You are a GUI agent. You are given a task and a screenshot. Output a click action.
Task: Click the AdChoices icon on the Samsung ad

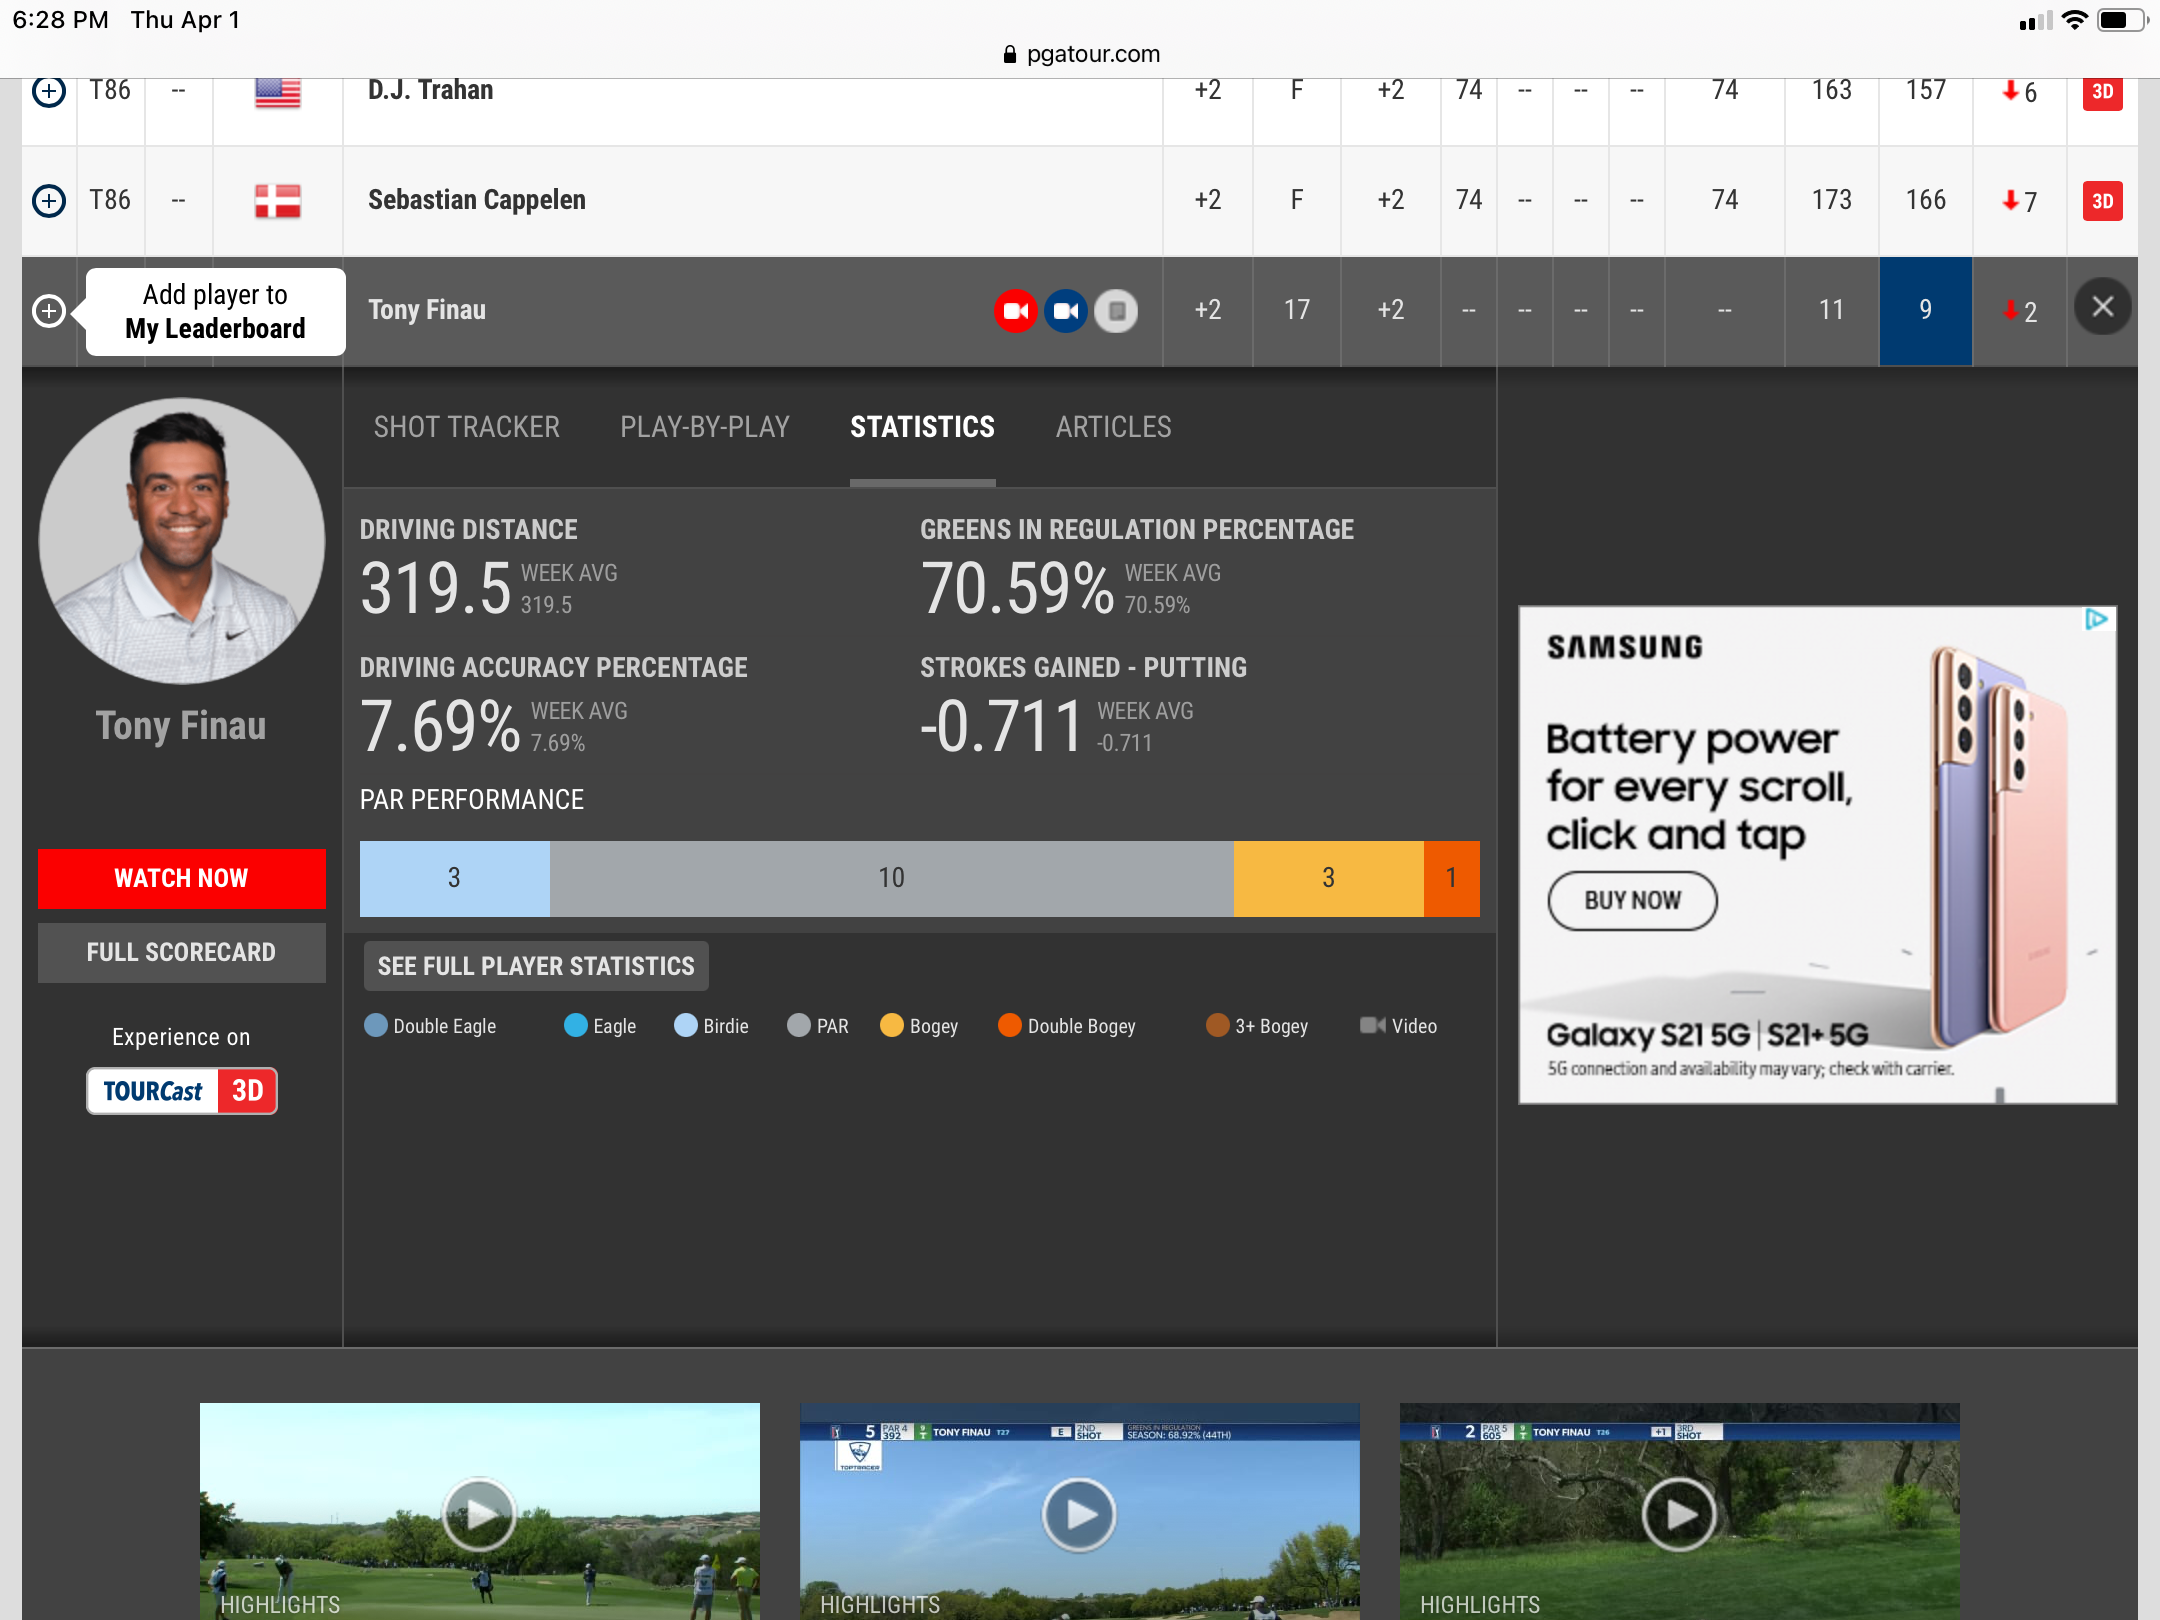coord(2096,620)
